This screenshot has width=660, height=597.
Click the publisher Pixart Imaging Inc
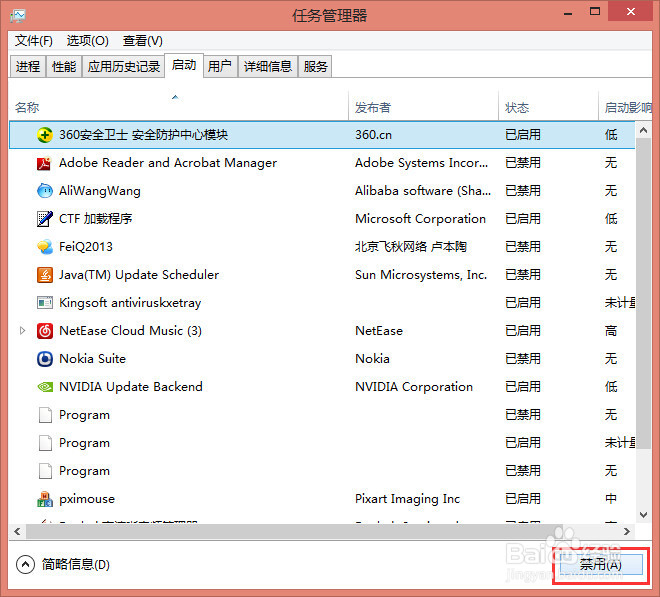tap(407, 499)
